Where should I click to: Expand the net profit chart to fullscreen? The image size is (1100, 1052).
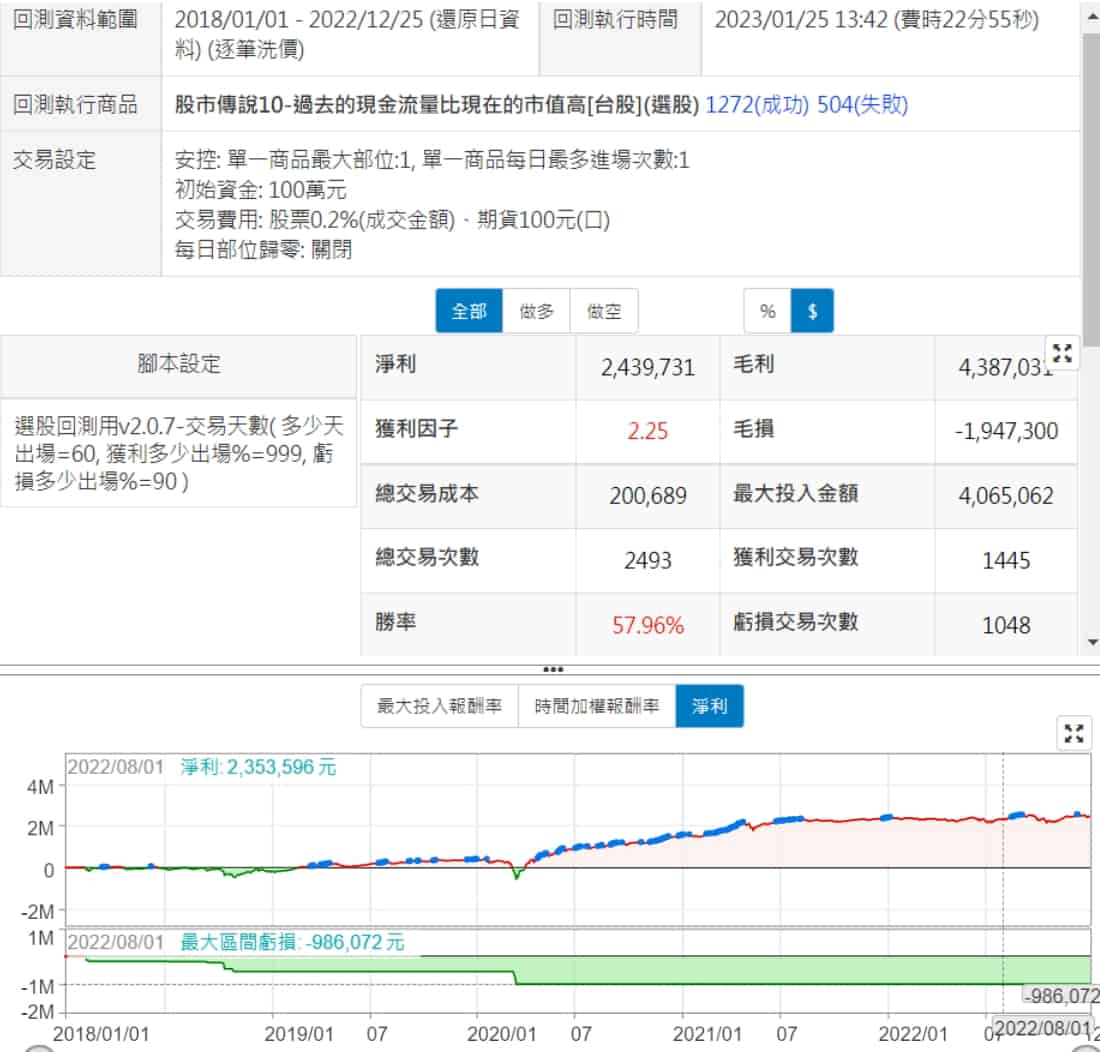(x=1074, y=734)
